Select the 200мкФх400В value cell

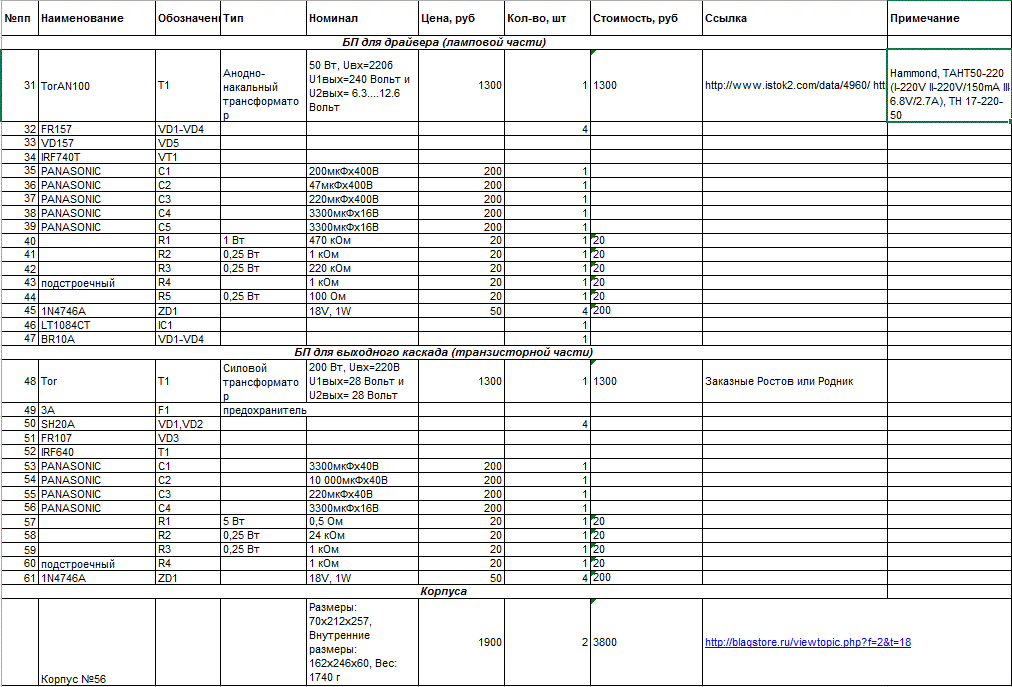(363, 171)
